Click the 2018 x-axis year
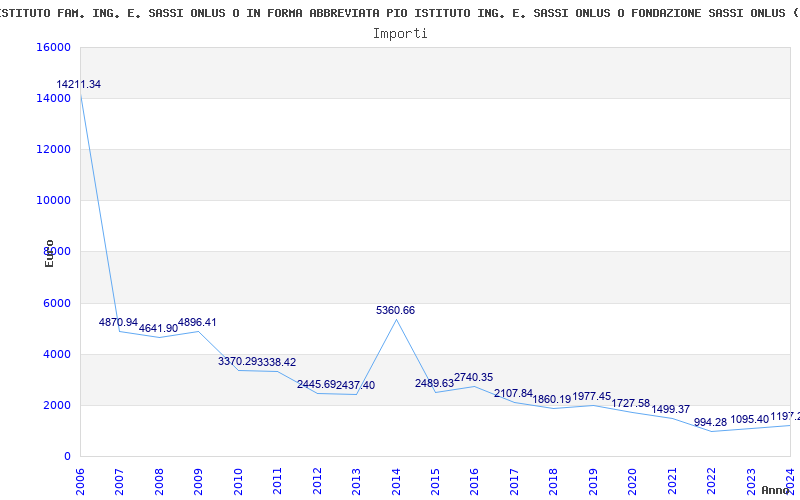The image size is (800, 500). pos(554,482)
